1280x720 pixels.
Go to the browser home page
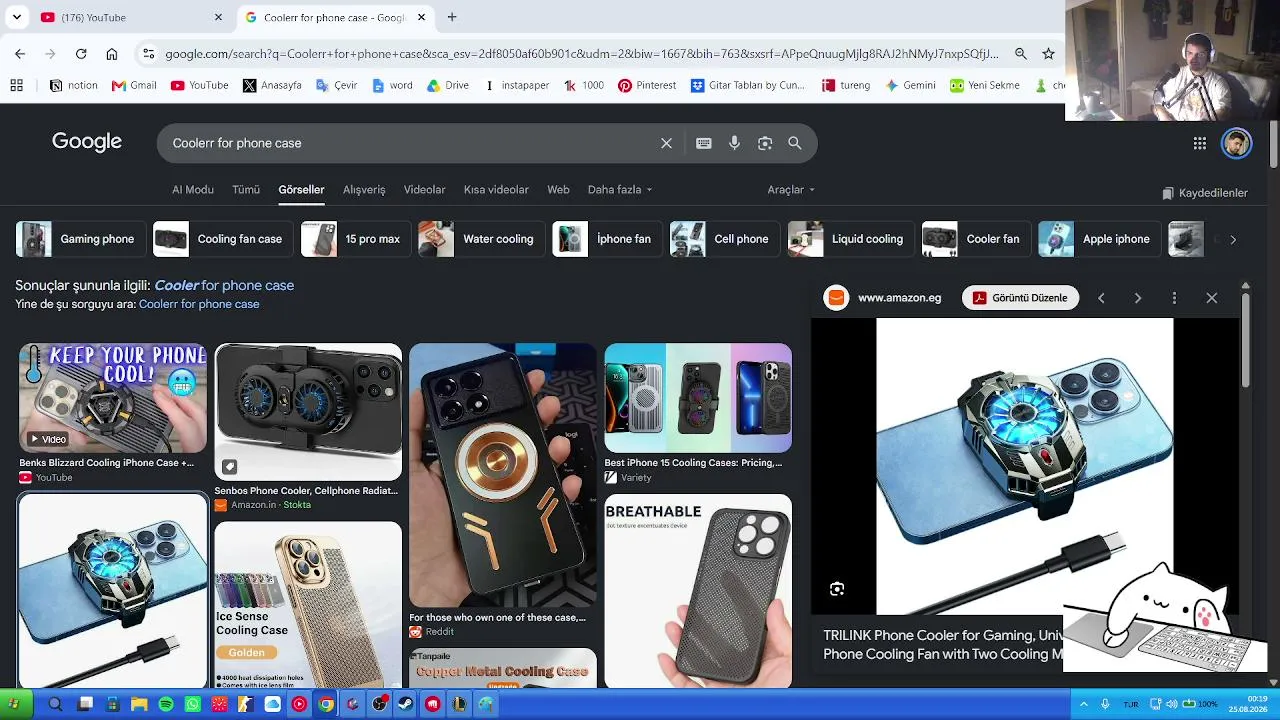tap(112, 54)
